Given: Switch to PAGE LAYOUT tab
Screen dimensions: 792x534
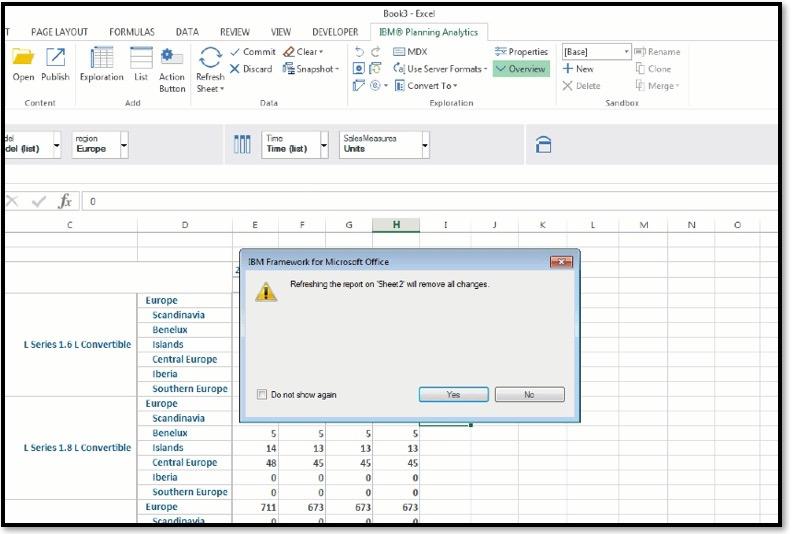Looking at the screenshot, I should tap(60, 32).
